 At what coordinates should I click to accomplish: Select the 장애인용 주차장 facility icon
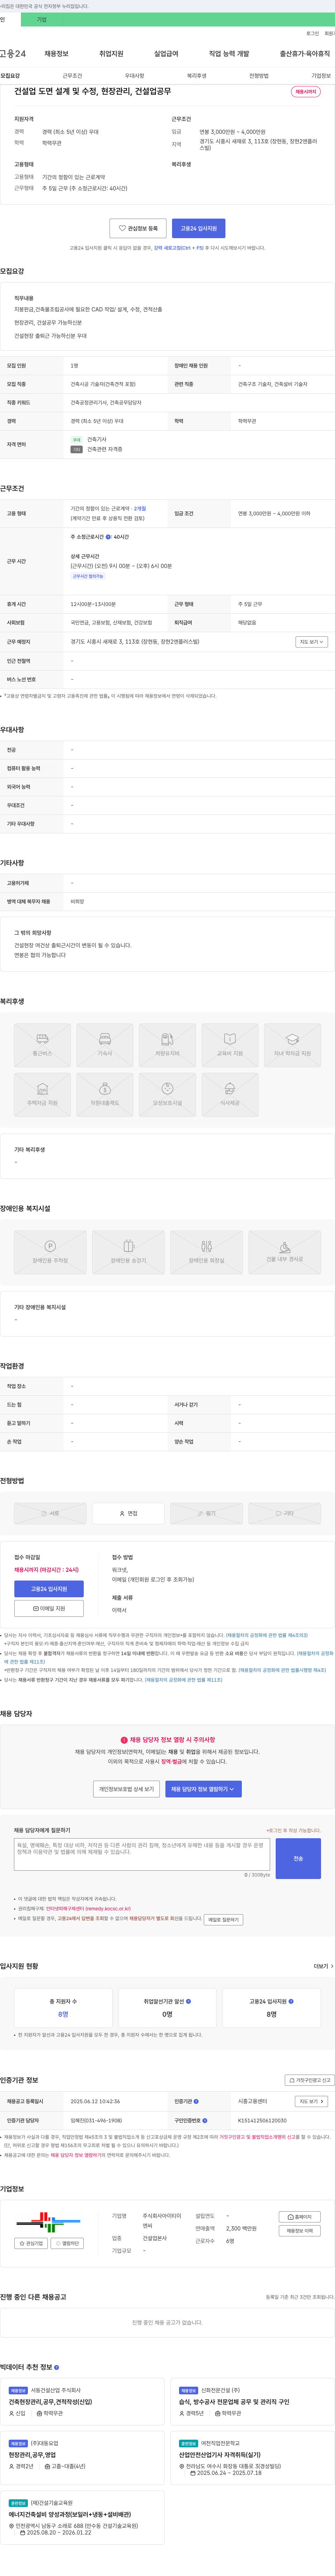(x=50, y=1252)
